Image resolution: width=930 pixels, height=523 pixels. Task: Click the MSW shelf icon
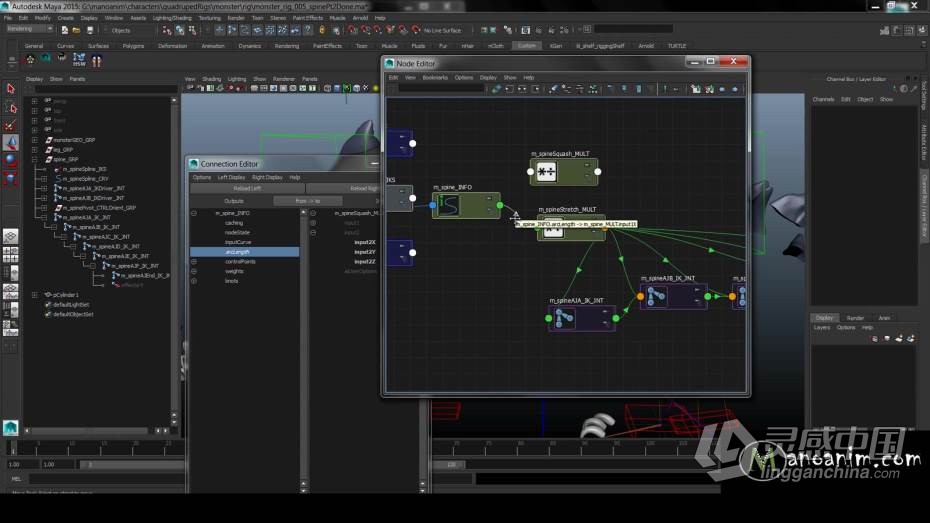point(79,60)
